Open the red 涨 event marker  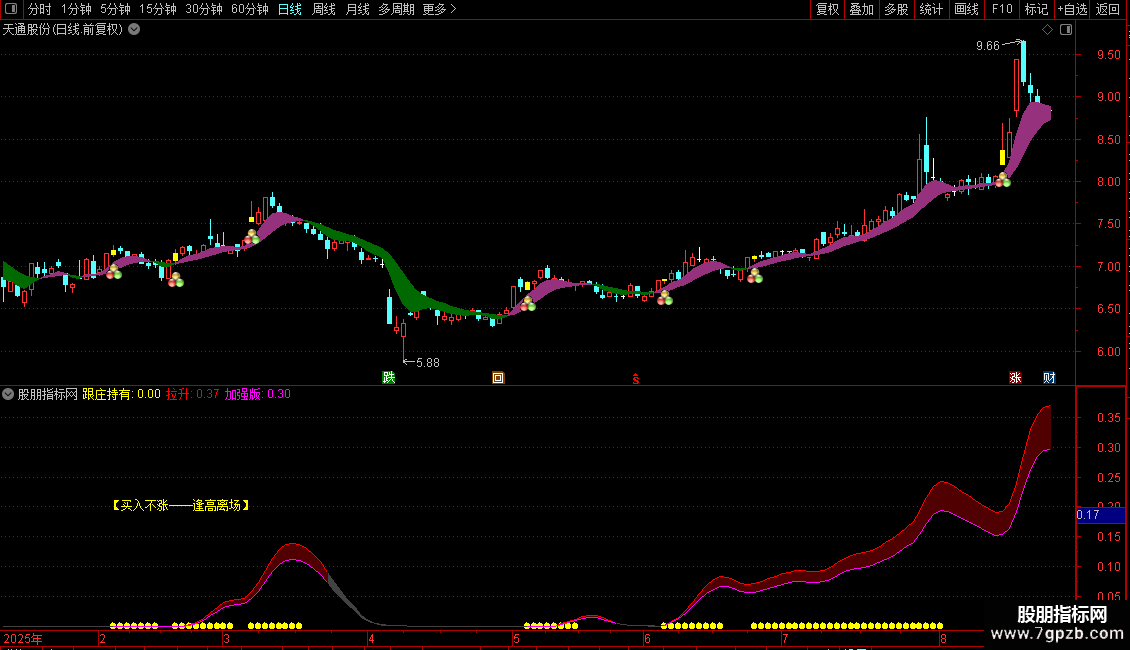[1015, 378]
